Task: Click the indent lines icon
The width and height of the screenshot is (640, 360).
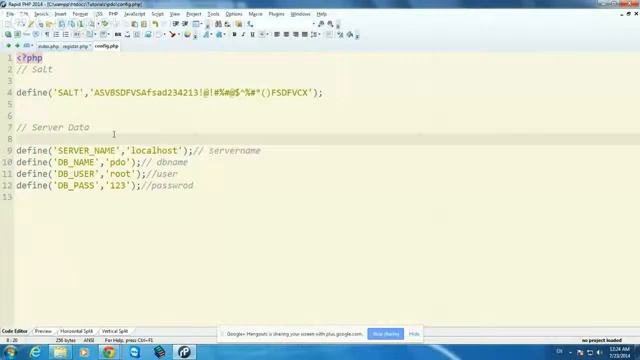Action: pyautogui.click(x=176, y=24)
